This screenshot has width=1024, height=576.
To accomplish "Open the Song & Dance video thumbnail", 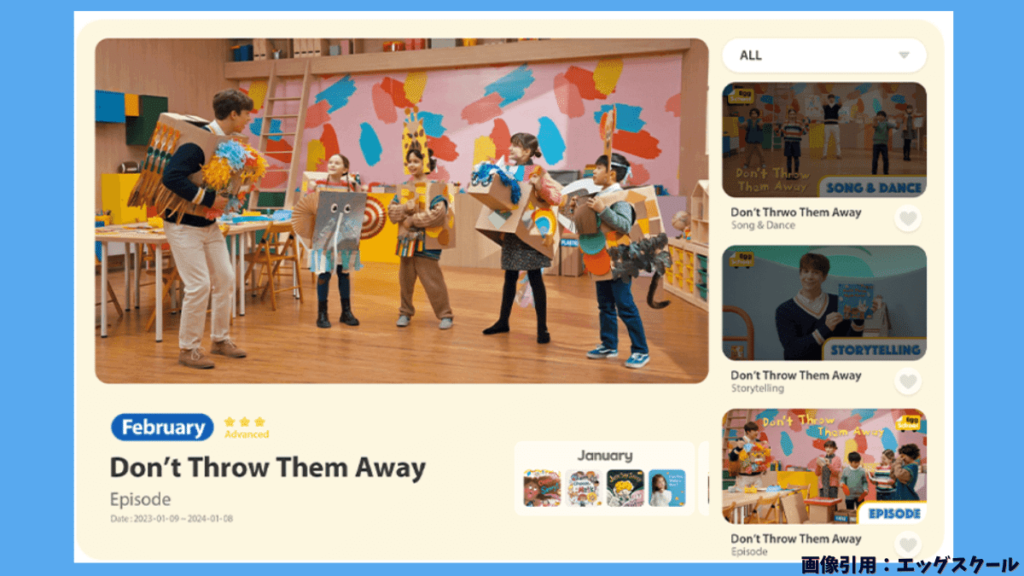I will point(824,140).
